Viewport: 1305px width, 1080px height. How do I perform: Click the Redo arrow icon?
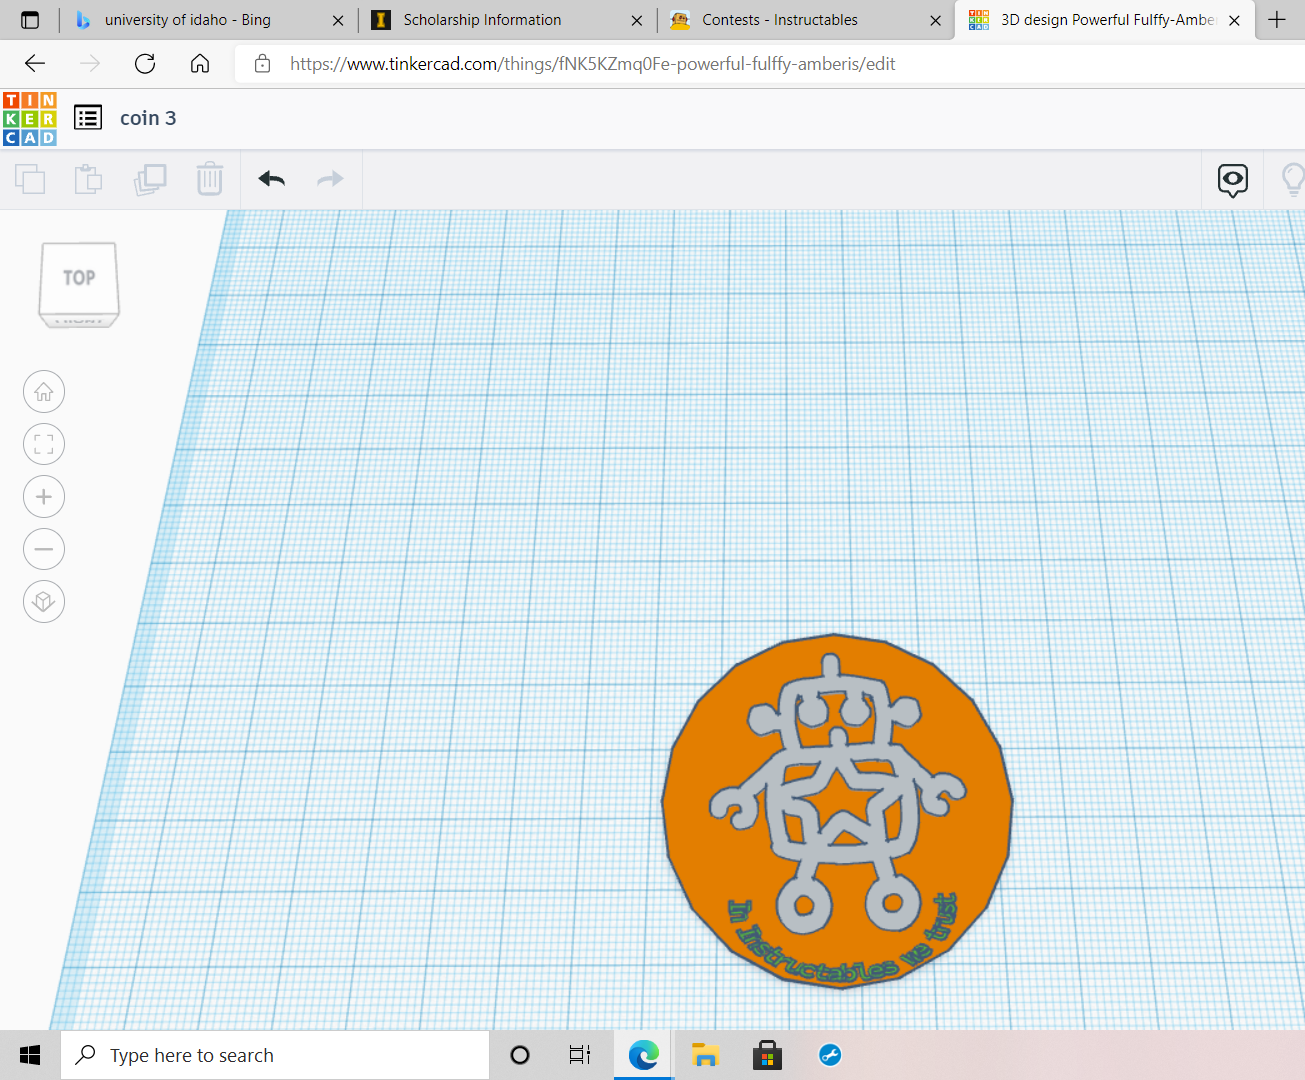330,179
